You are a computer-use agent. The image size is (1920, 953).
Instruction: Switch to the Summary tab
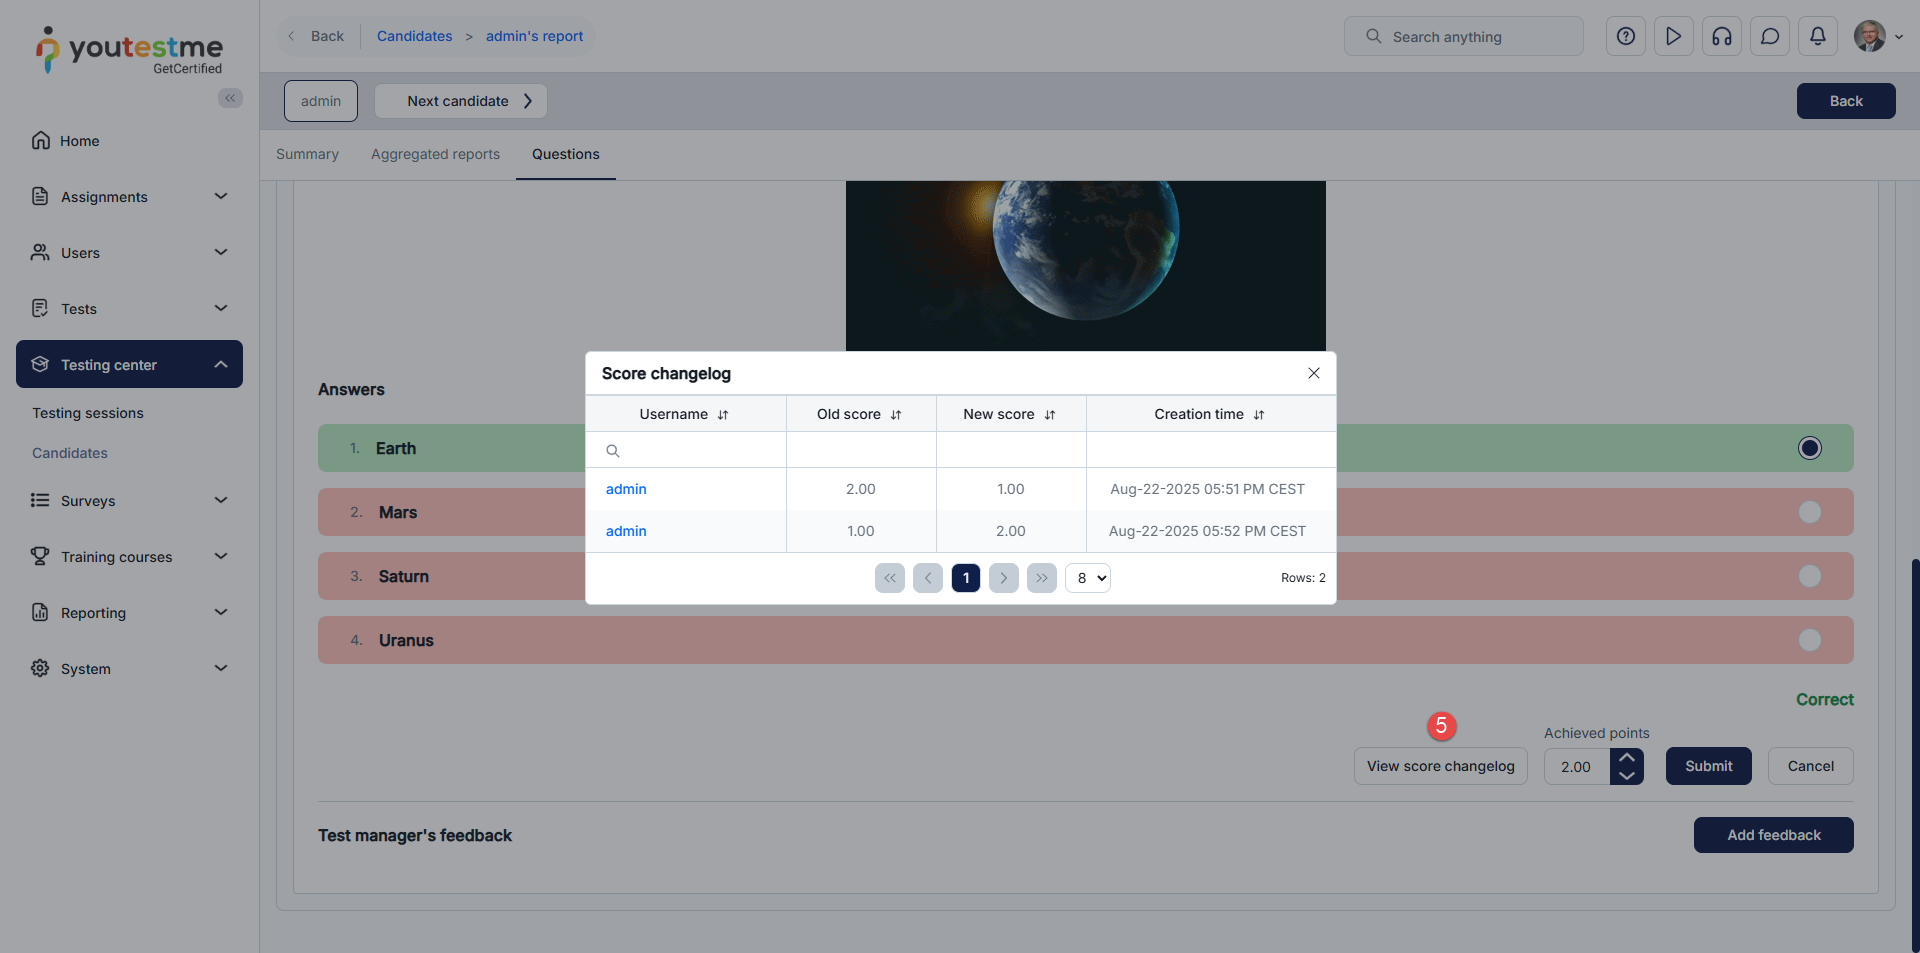(307, 154)
